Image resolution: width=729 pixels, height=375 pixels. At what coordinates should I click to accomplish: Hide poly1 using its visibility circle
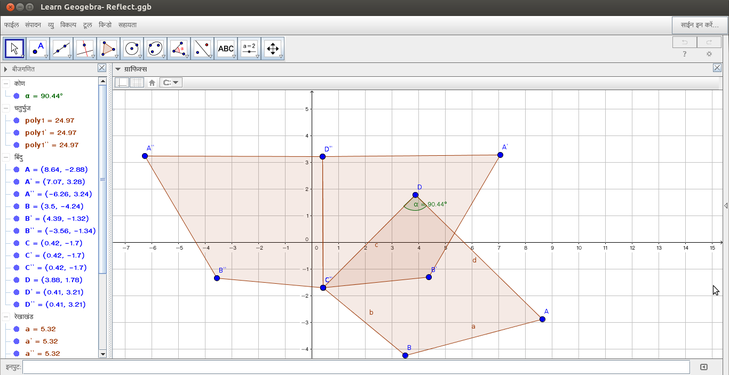point(17,120)
